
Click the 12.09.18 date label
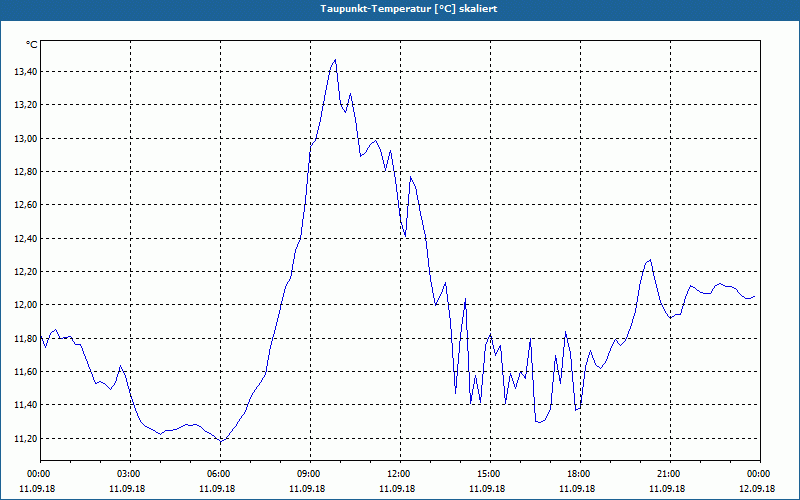pyautogui.click(x=757, y=489)
